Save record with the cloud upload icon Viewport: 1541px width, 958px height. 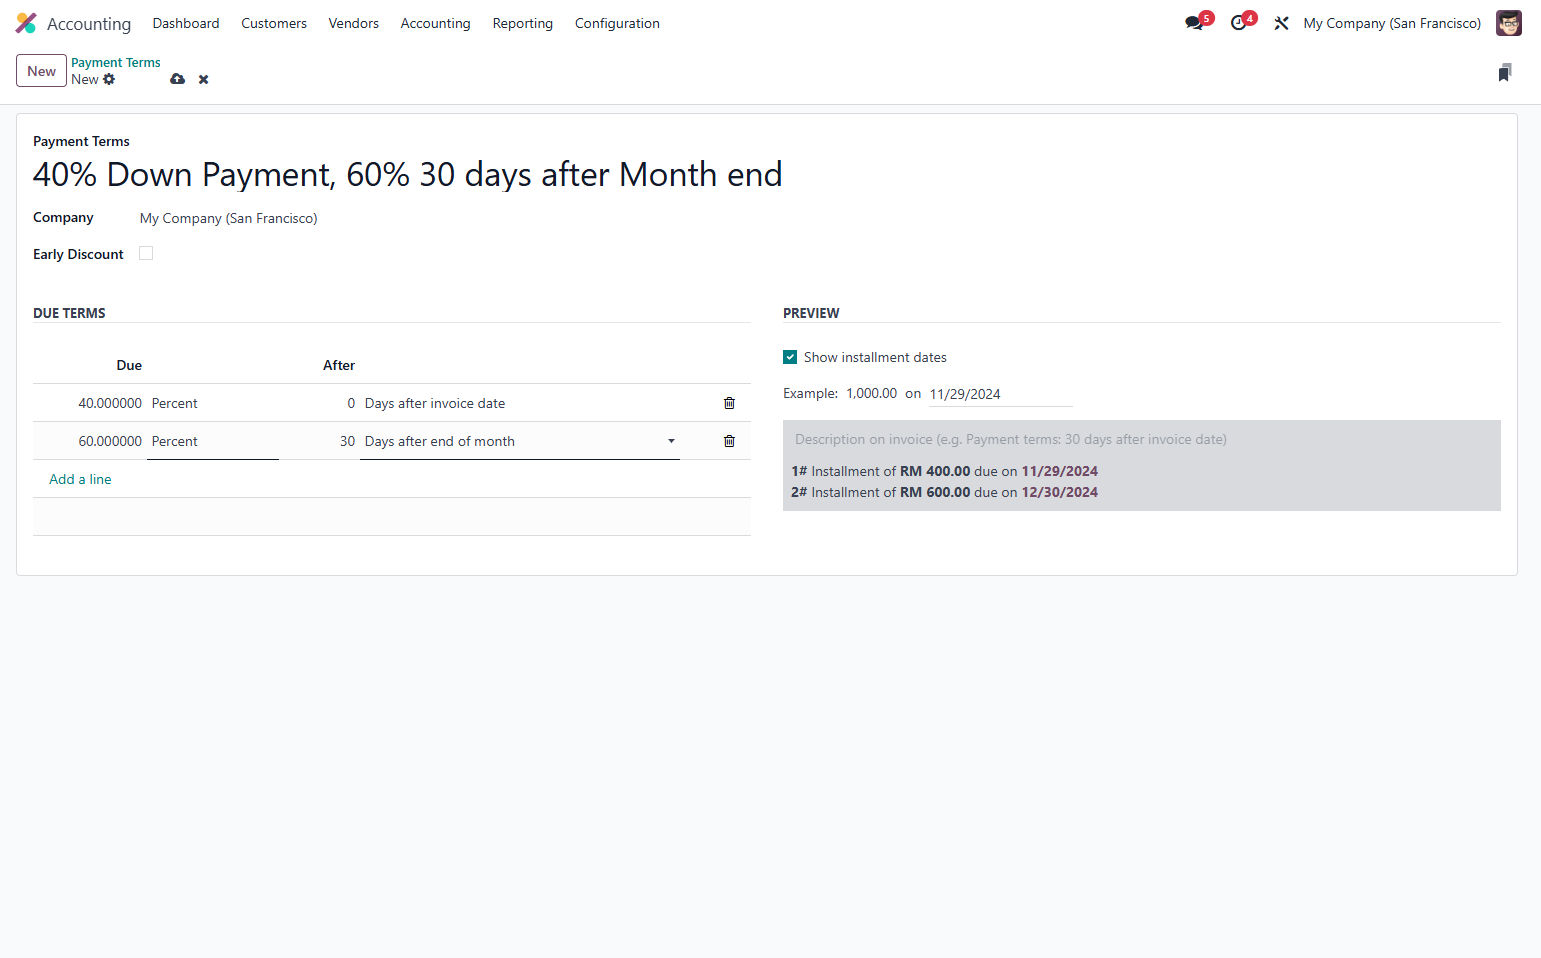point(177,79)
